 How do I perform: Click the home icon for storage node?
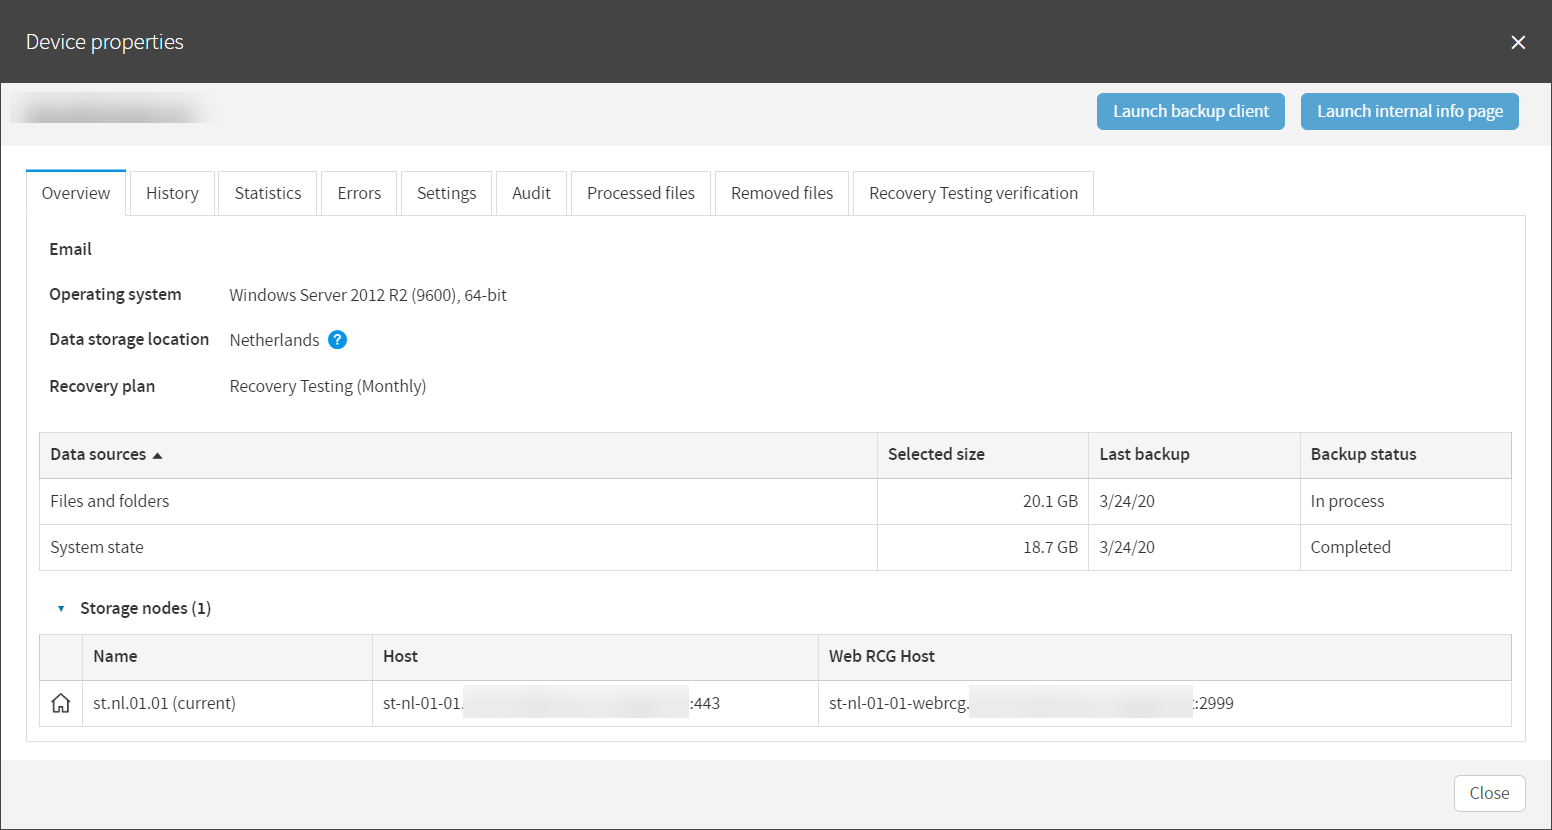[x=61, y=703]
